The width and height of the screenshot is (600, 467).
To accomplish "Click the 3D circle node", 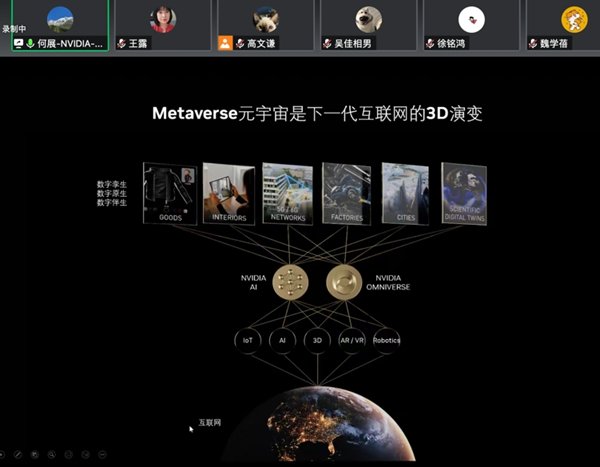I will click(317, 340).
